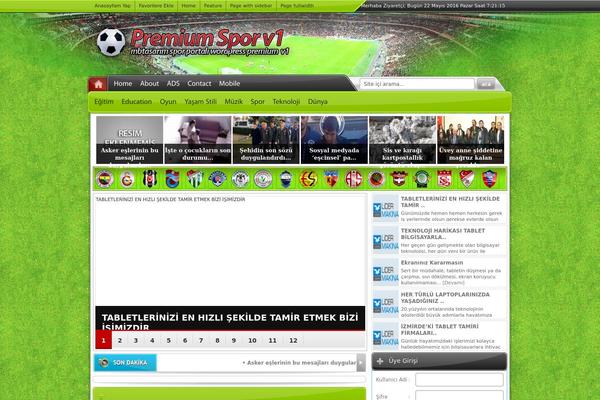The height and width of the screenshot is (400, 600).
Task: Click the Premium Spor v1 title
Action: click(207, 38)
